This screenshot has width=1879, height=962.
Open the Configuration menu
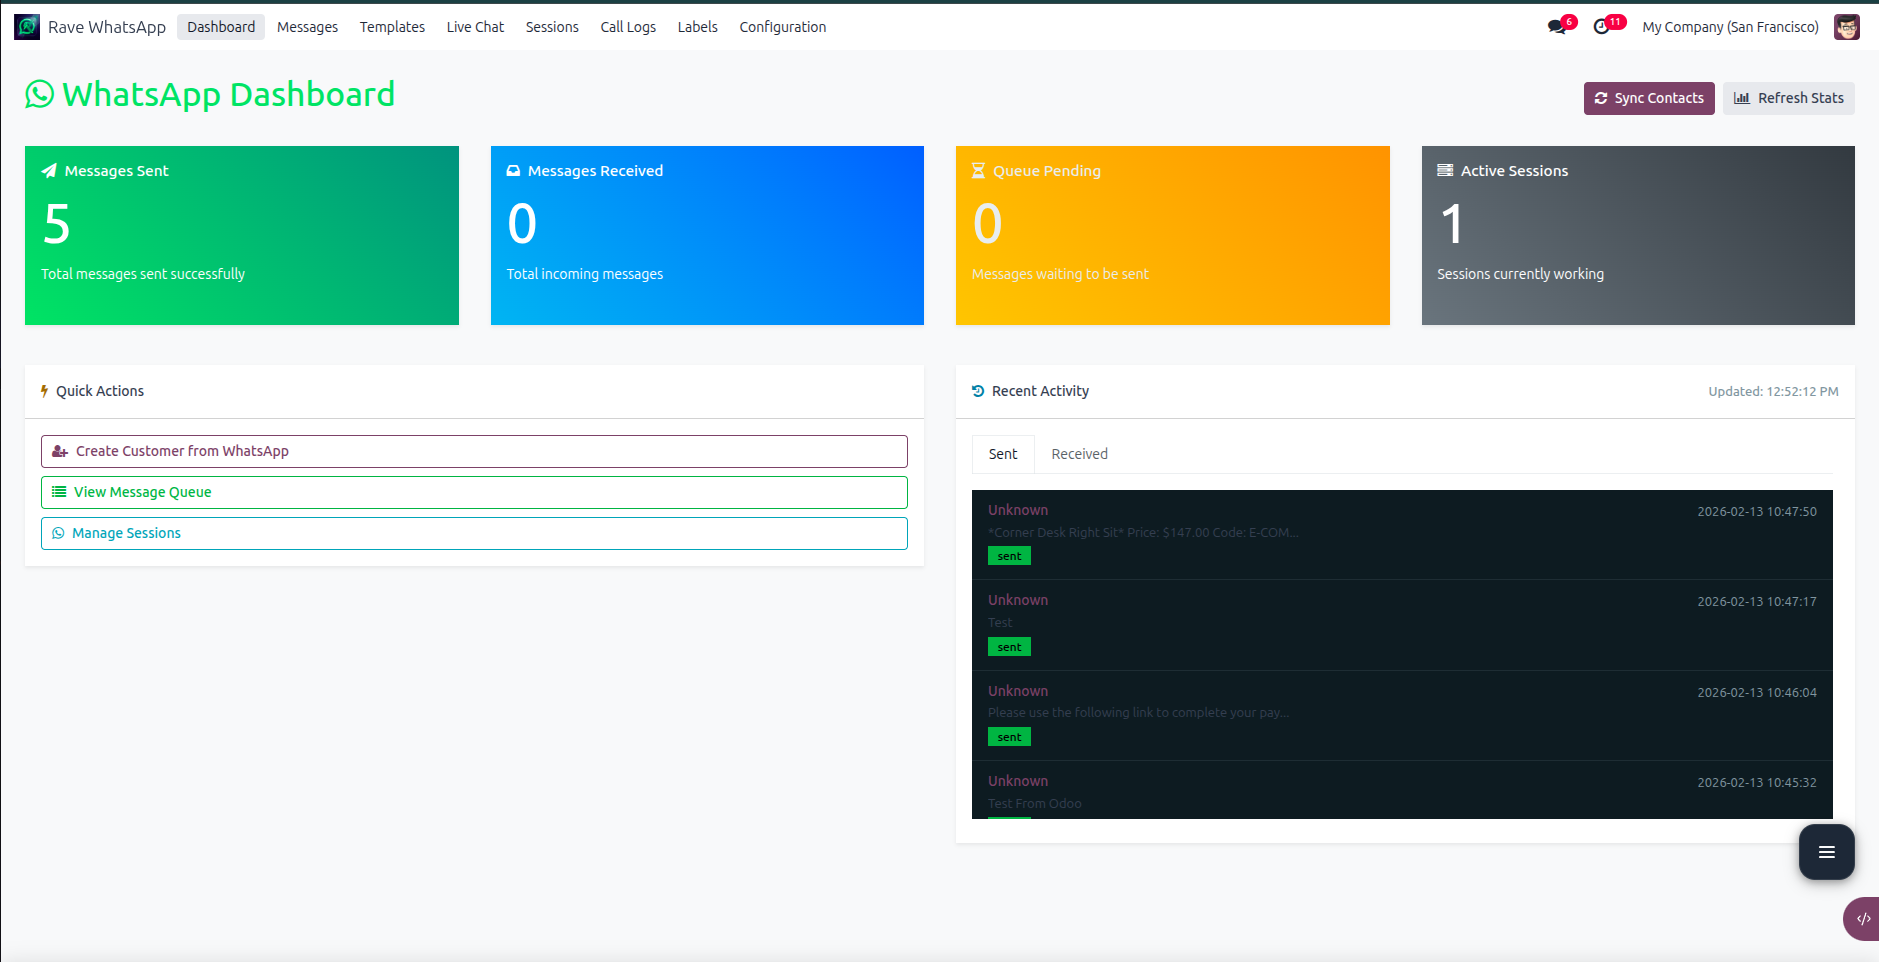pyautogui.click(x=782, y=27)
